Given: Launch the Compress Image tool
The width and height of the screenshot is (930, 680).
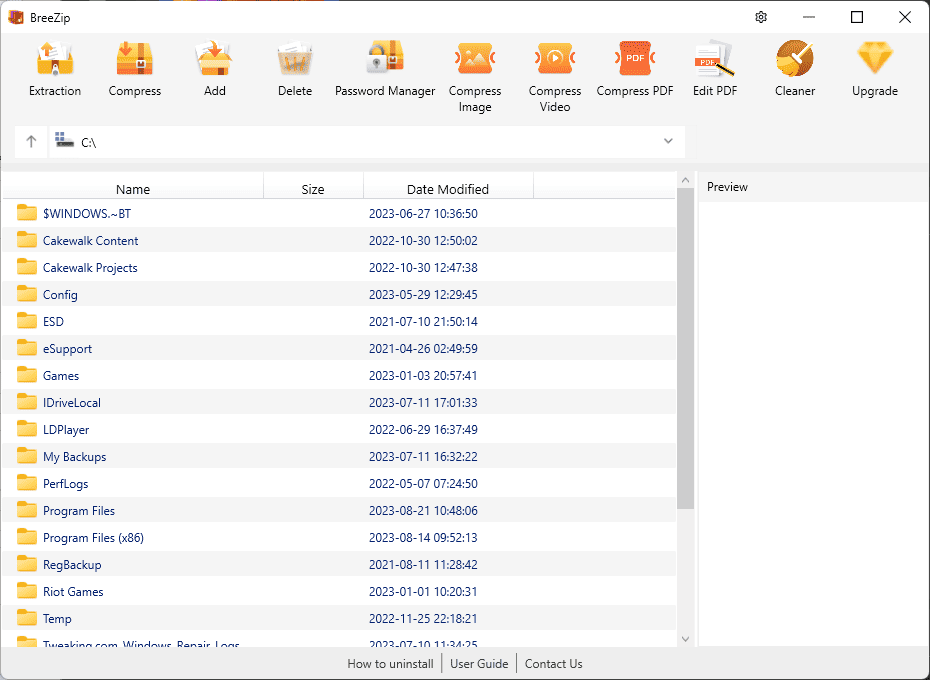Looking at the screenshot, I should [475, 60].
